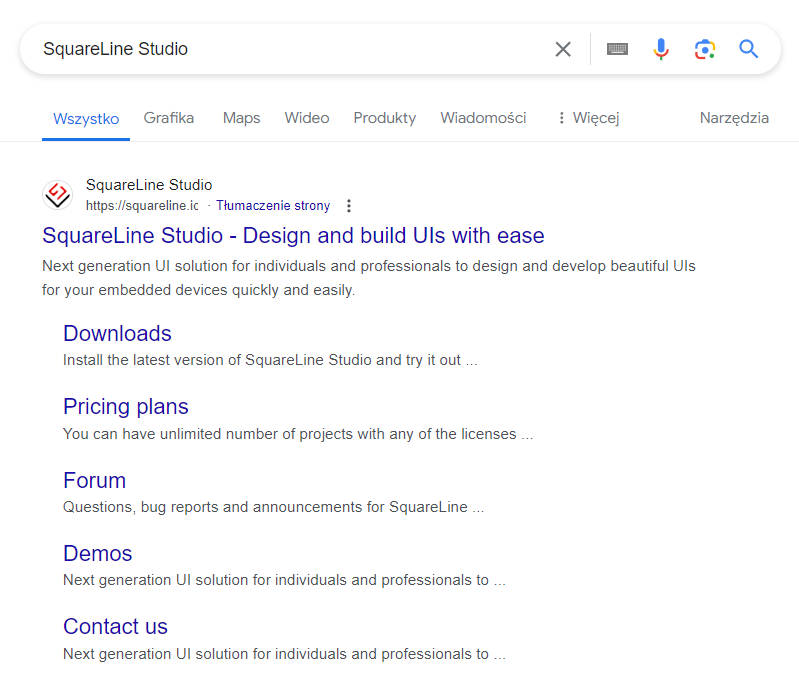
Task: Switch to the Grafika tab
Action: click(169, 118)
